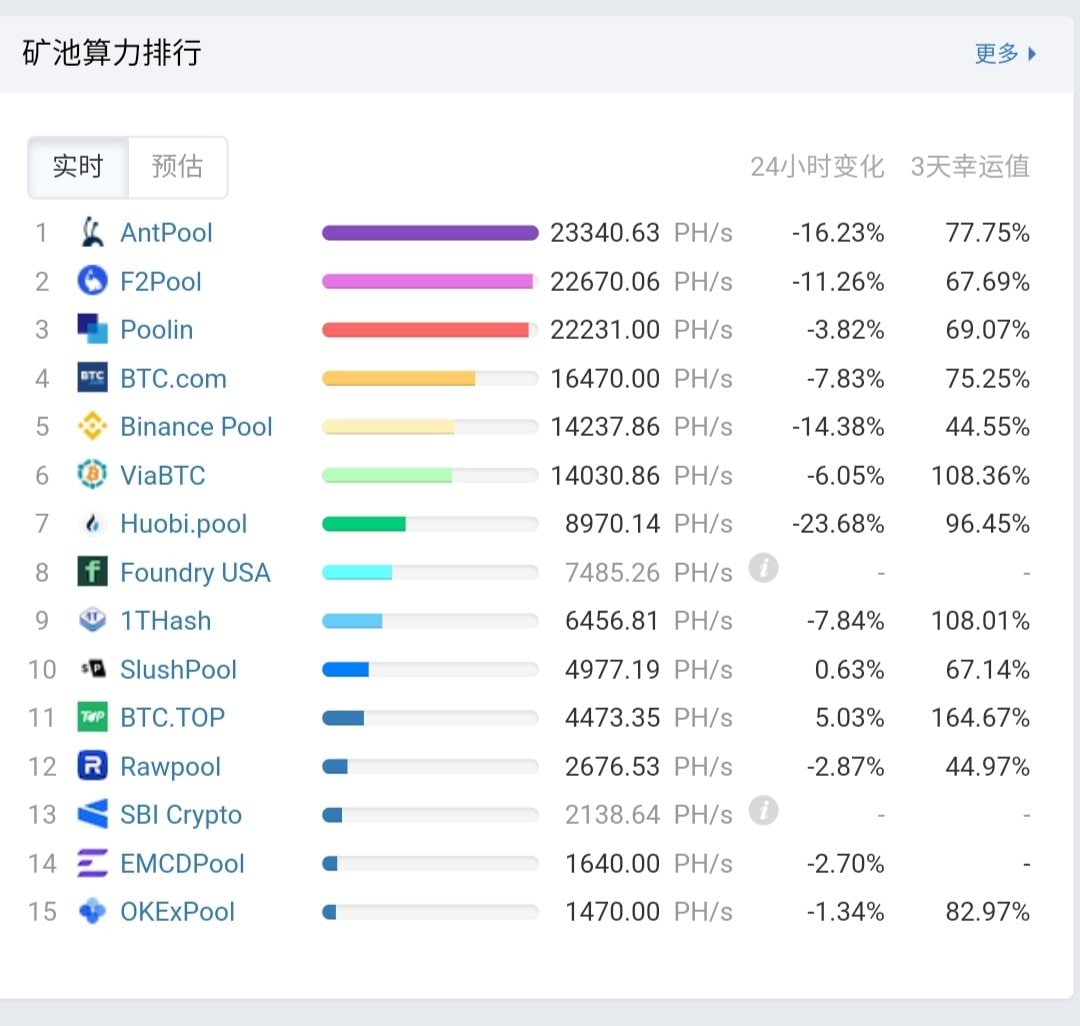Viewport: 1080px width, 1026px height.
Task: Open the SlushPool link
Action: pos(178,669)
